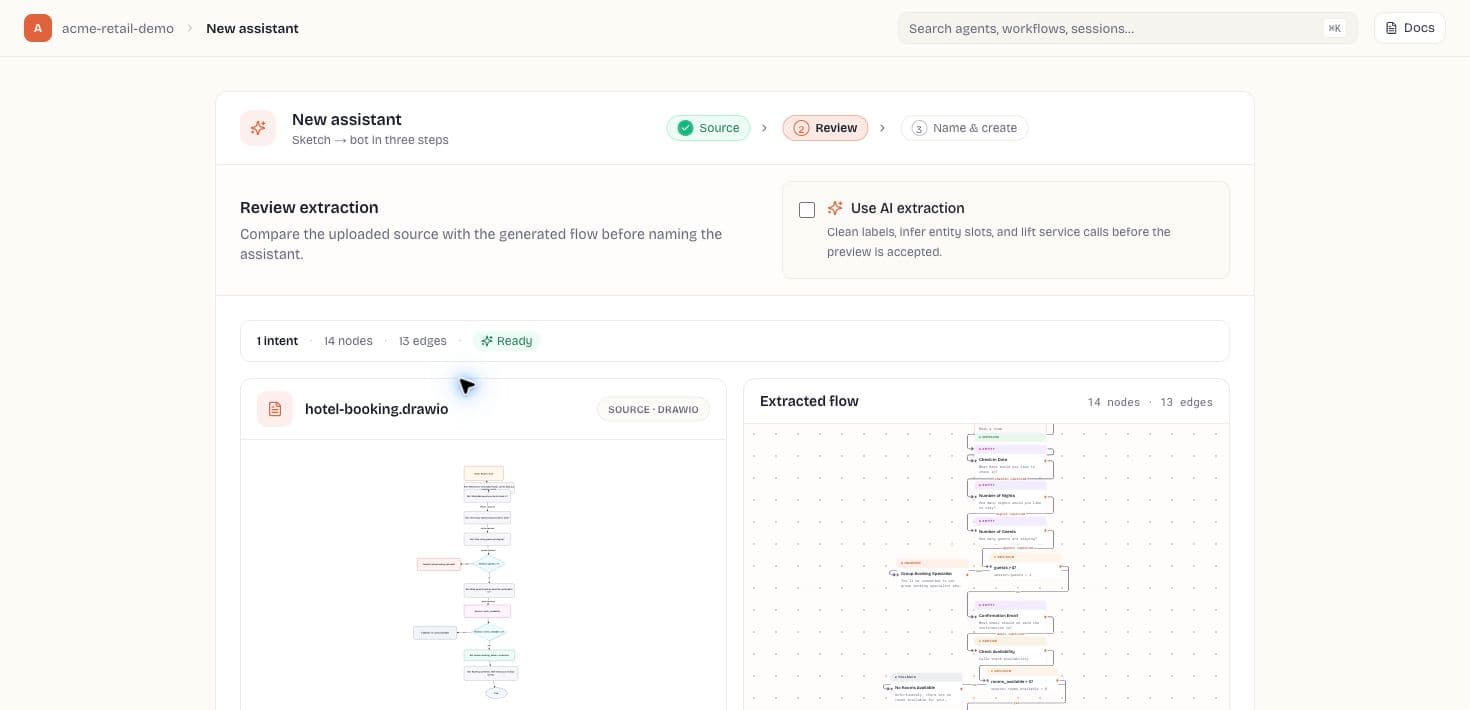Click "13 edges" in Extracted flow header

coord(1186,402)
